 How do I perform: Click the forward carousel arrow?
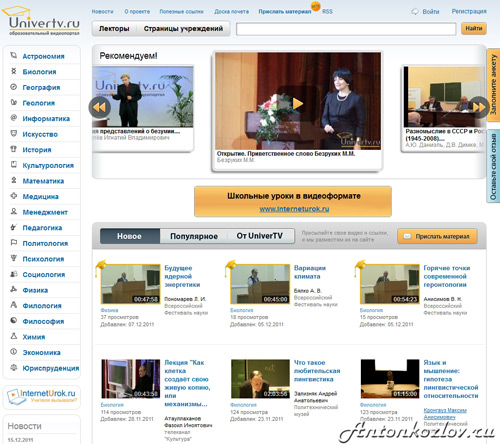coord(479,107)
